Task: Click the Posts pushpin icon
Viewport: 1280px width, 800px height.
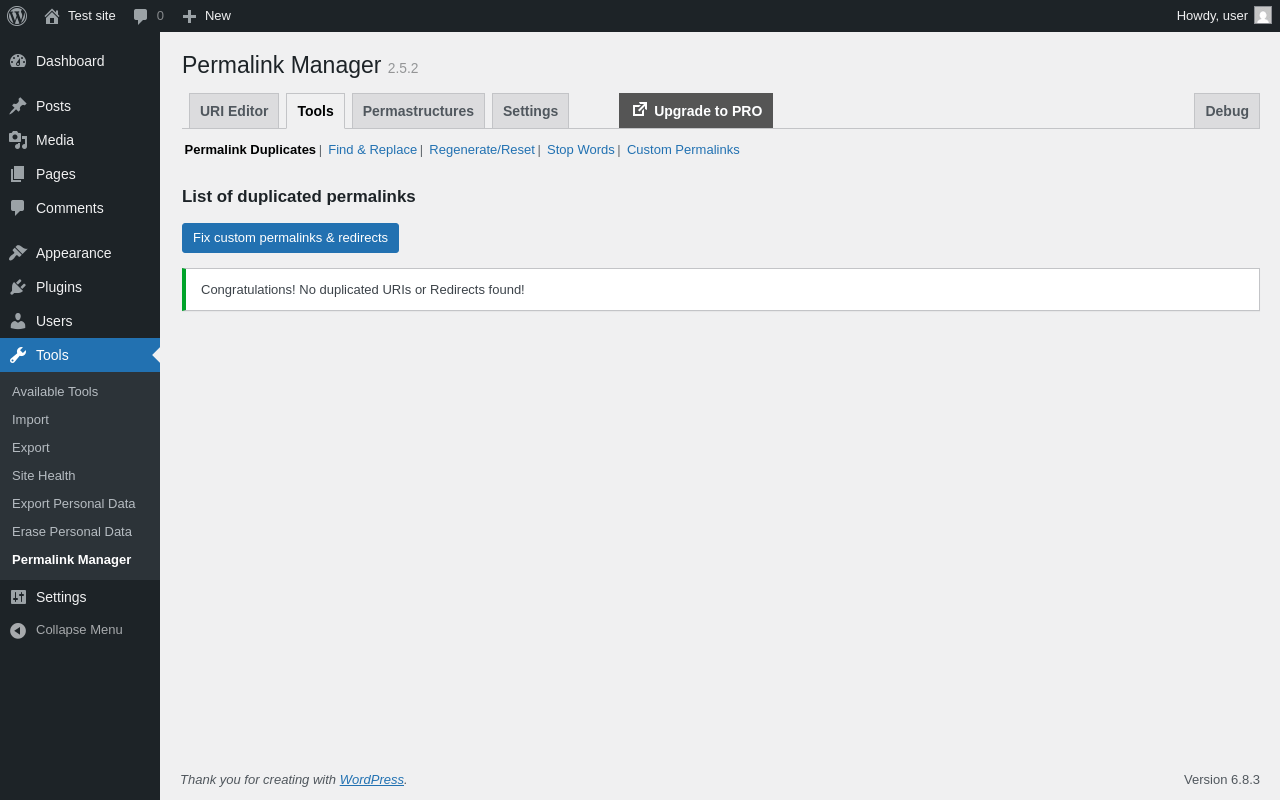Action: [x=18, y=106]
